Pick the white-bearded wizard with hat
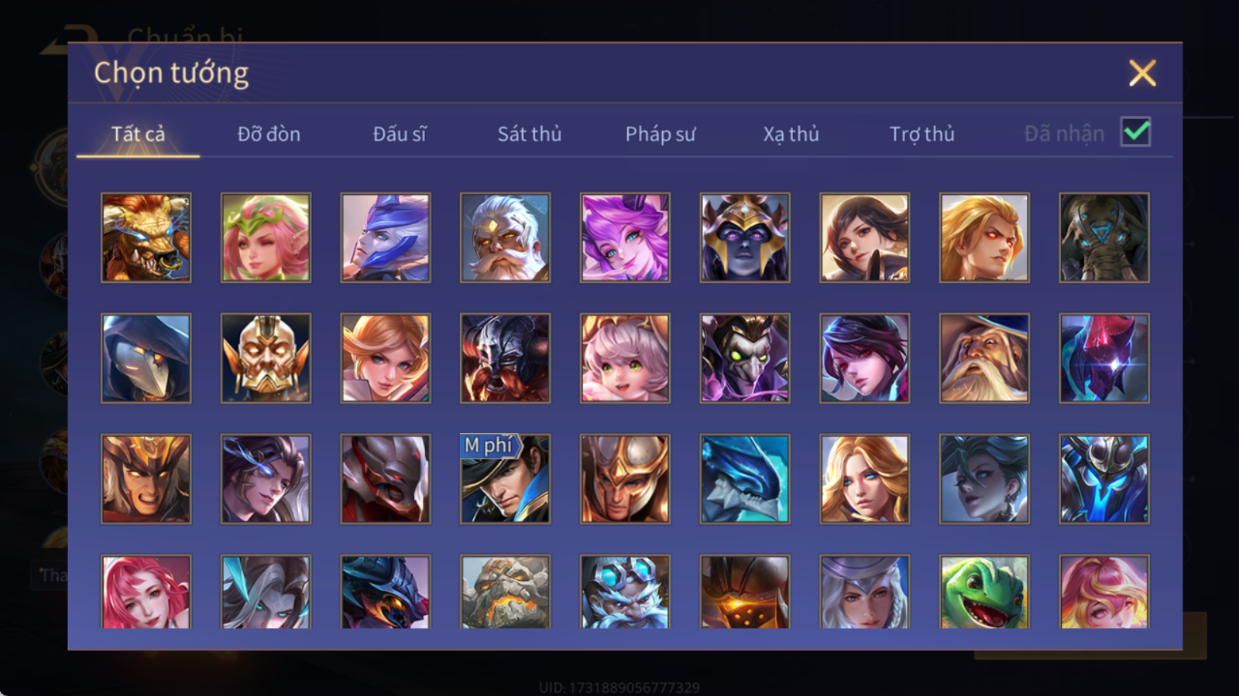 984,358
